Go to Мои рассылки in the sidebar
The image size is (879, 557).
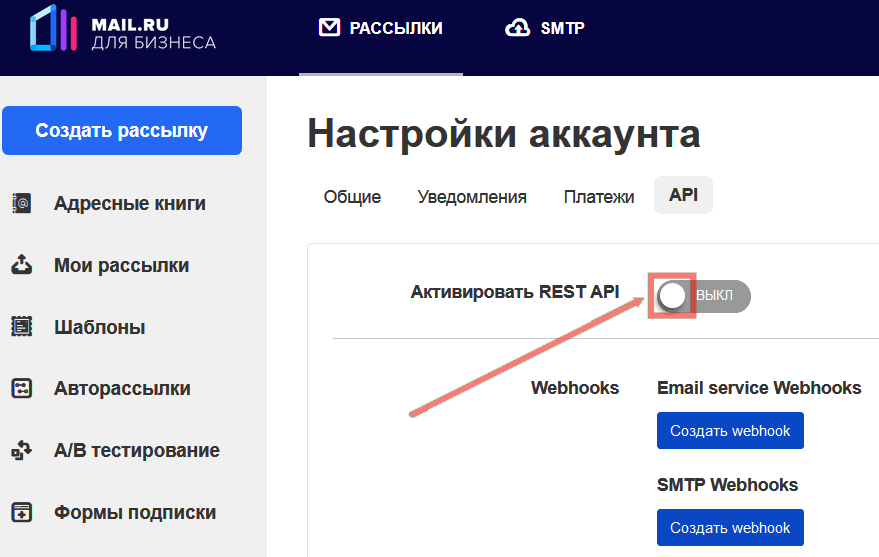(121, 265)
